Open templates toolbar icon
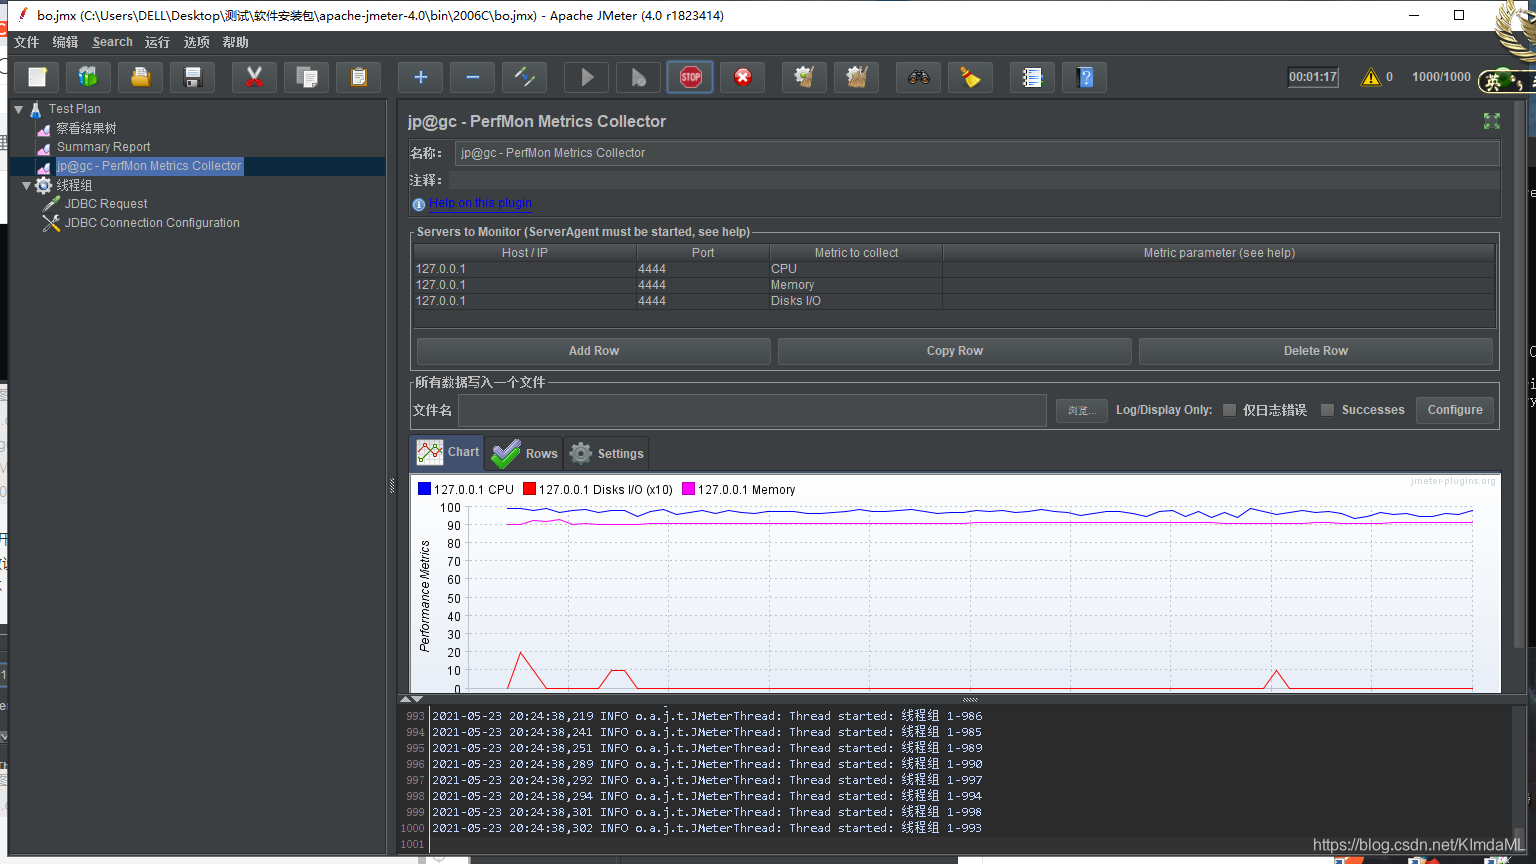This screenshot has width=1536, height=864. coord(89,77)
